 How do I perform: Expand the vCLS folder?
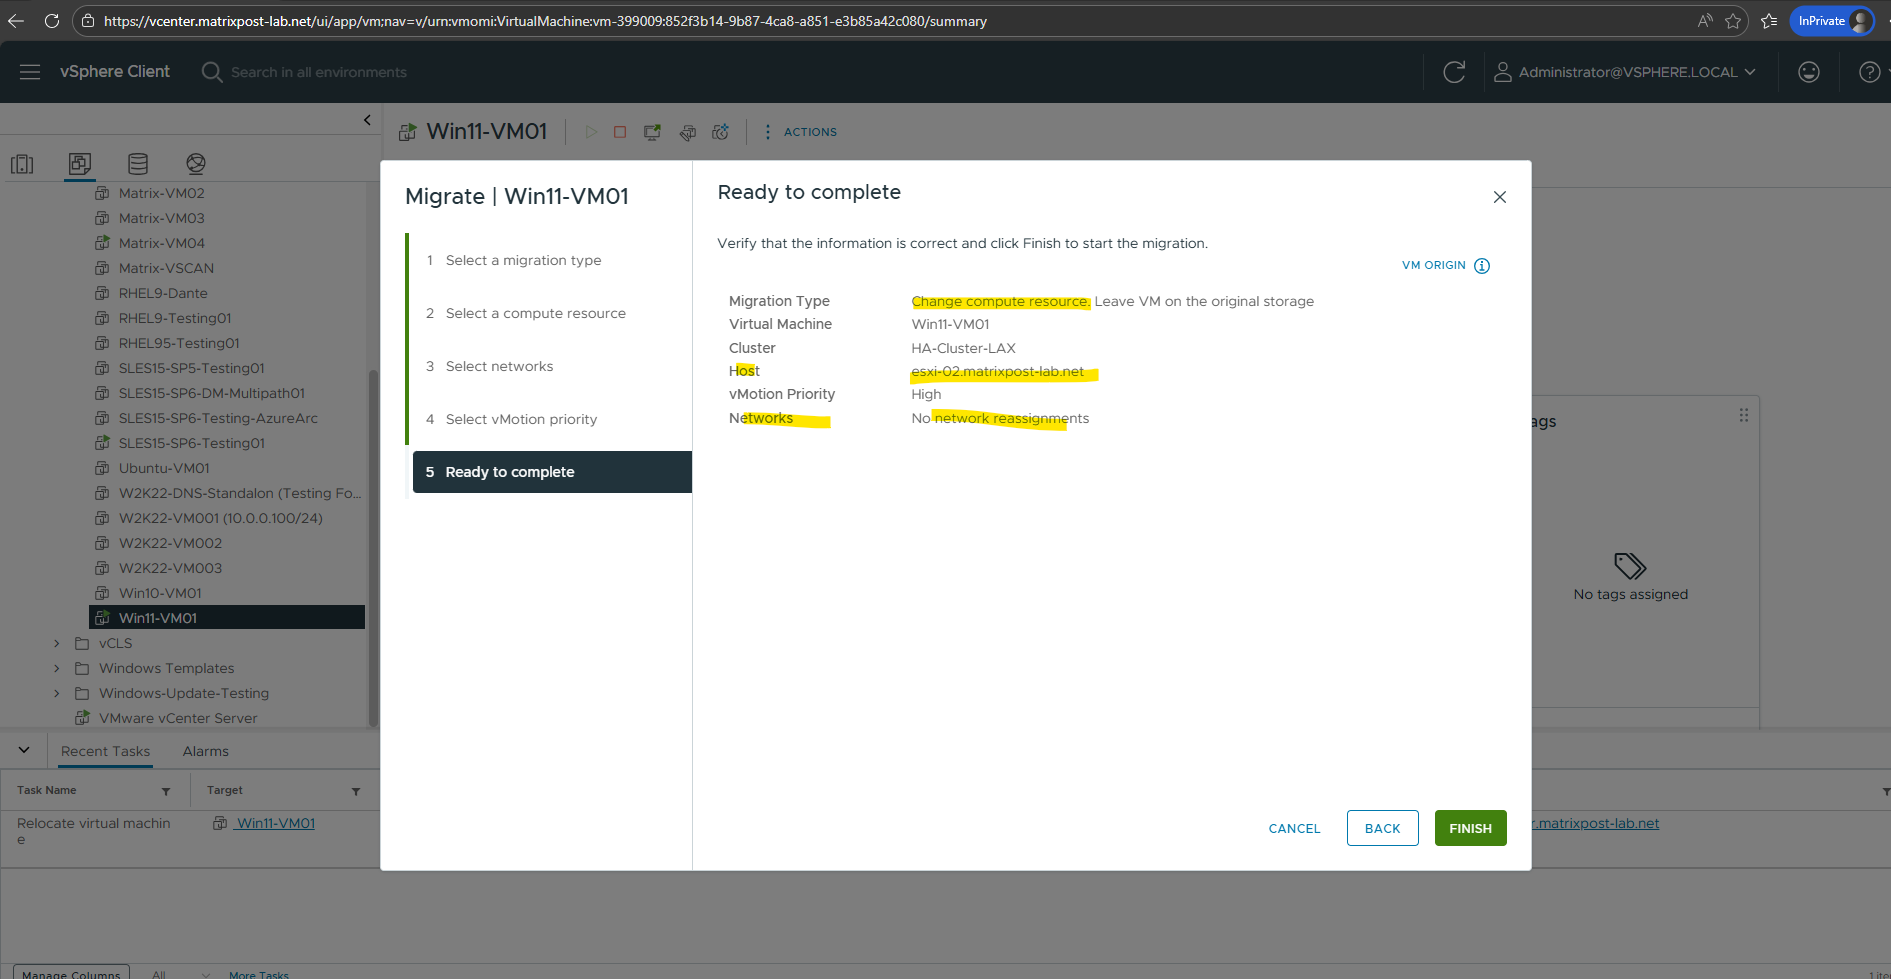pyautogui.click(x=57, y=643)
